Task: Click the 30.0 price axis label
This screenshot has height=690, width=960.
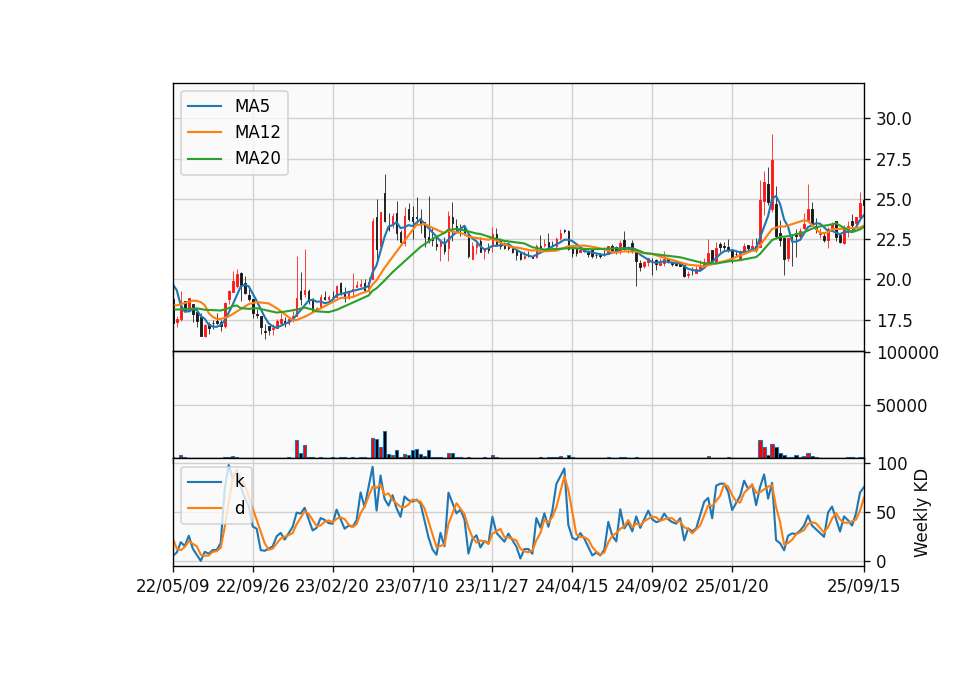Action: coord(894,119)
